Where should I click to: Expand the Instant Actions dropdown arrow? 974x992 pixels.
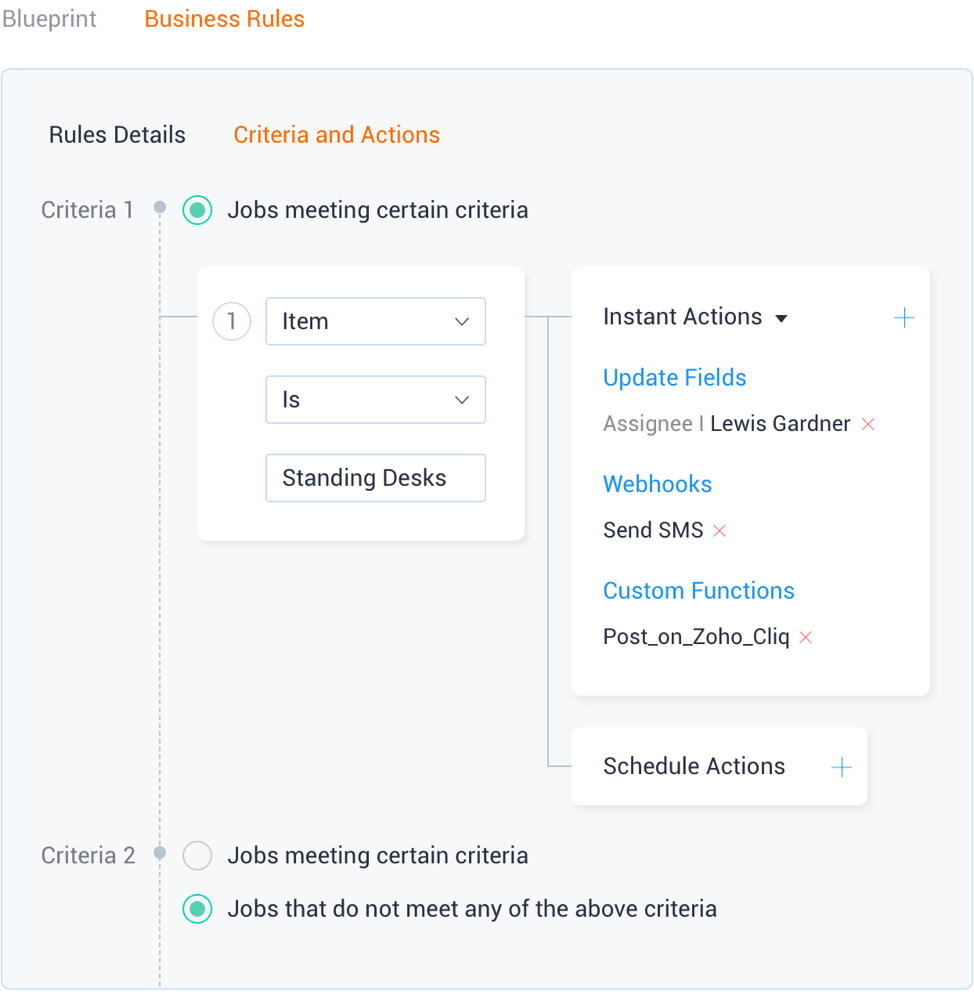[x=782, y=318]
